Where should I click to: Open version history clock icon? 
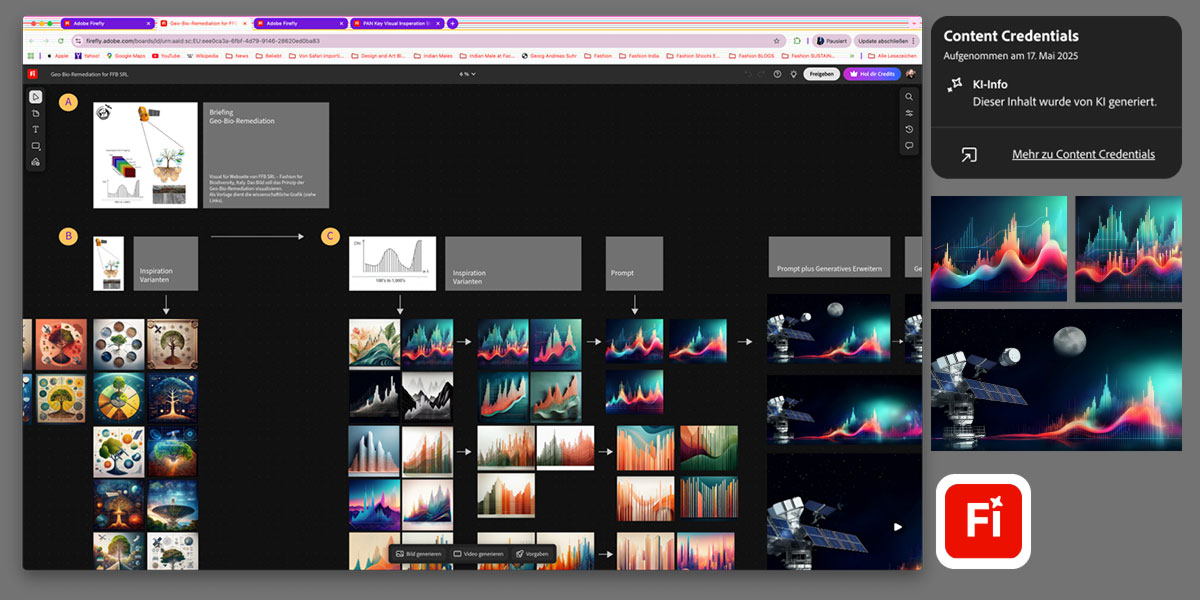[x=909, y=129]
